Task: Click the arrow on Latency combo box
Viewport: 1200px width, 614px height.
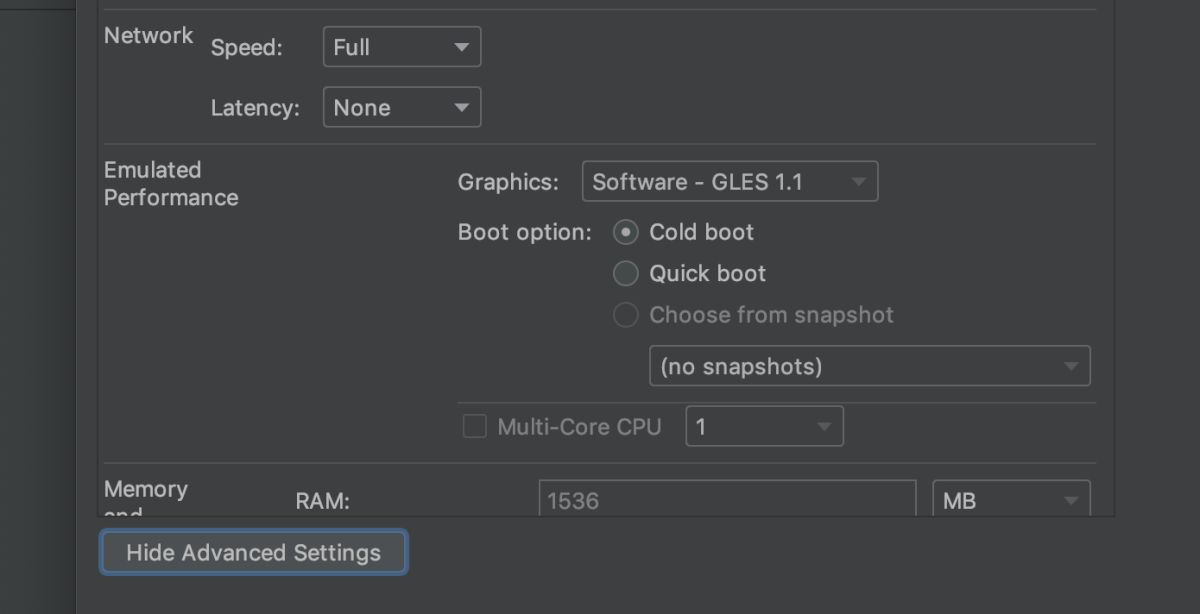Action: pos(461,108)
